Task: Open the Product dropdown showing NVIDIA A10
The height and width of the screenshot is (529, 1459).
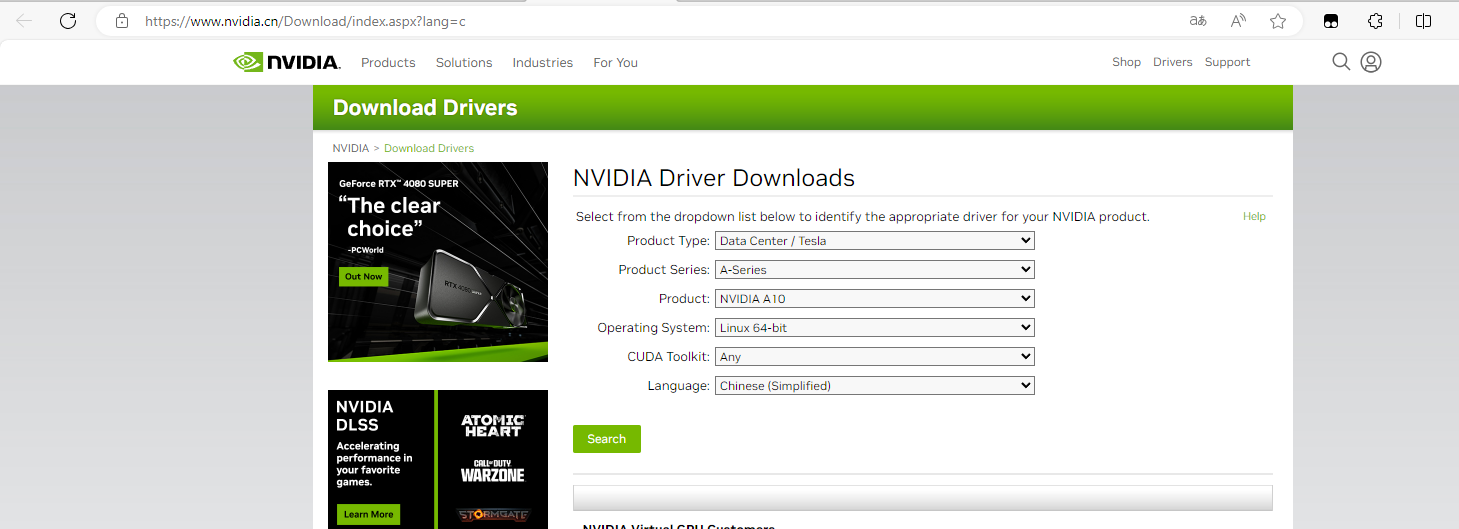Action: point(875,299)
